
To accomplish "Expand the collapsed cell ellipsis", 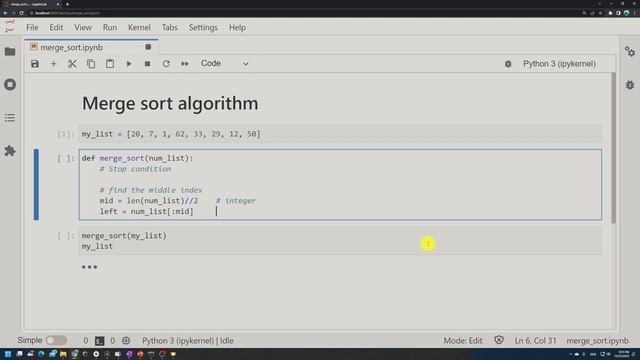I will pyautogui.click(x=89, y=267).
